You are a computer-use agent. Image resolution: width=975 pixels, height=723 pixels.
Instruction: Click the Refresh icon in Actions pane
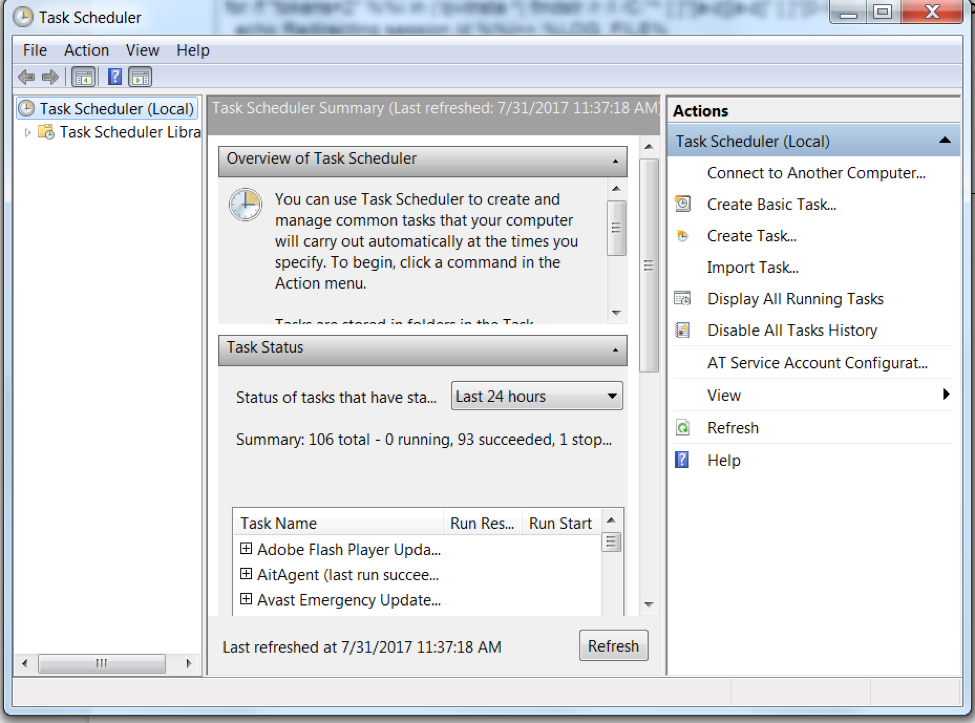point(682,428)
